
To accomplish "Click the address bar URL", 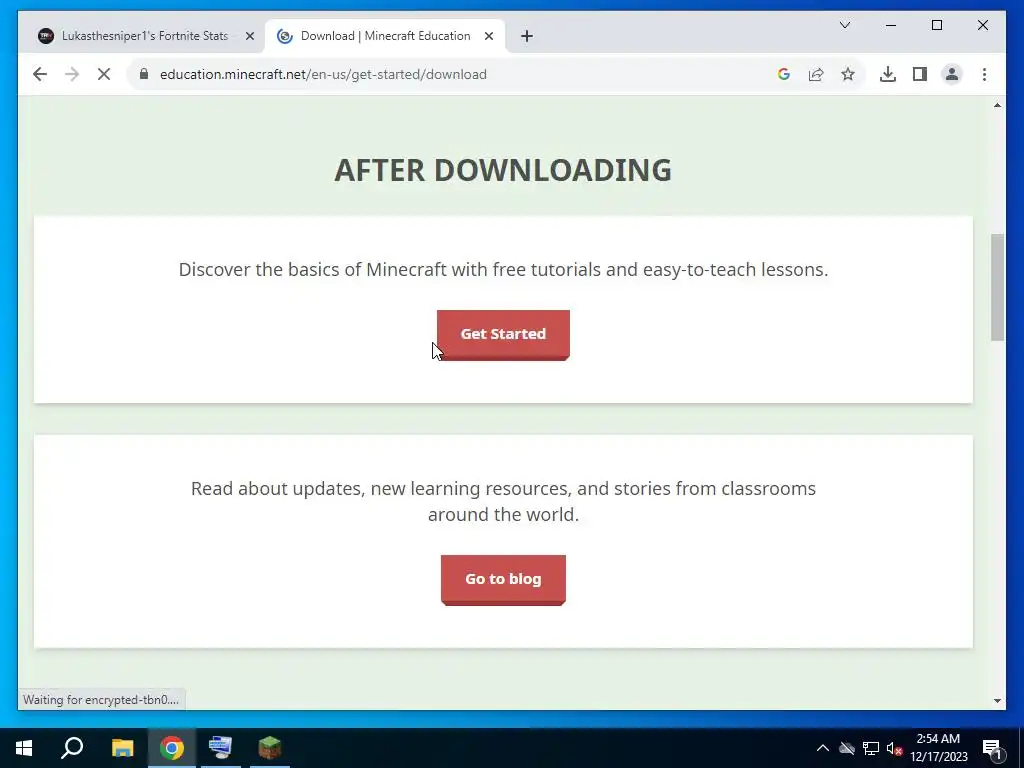I will (x=323, y=74).
